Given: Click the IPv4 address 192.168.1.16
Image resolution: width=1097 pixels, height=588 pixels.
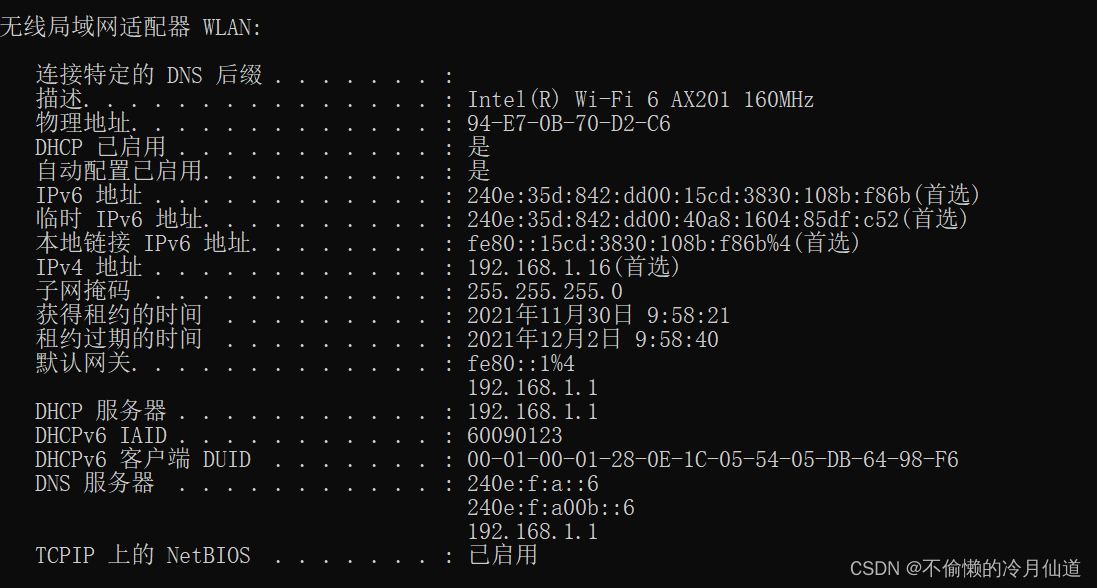Looking at the screenshot, I should [x=573, y=268].
